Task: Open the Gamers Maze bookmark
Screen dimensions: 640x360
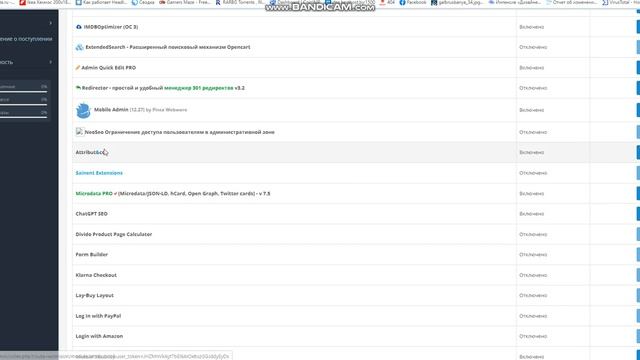Action: pyautogui.click(x=185, y=2)
